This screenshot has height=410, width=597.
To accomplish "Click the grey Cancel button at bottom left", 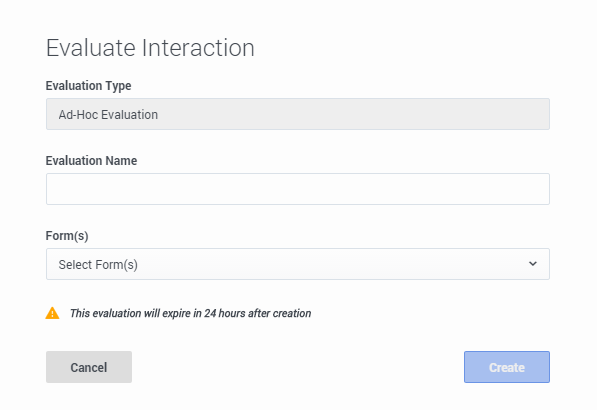I will [x=89, y=367].
